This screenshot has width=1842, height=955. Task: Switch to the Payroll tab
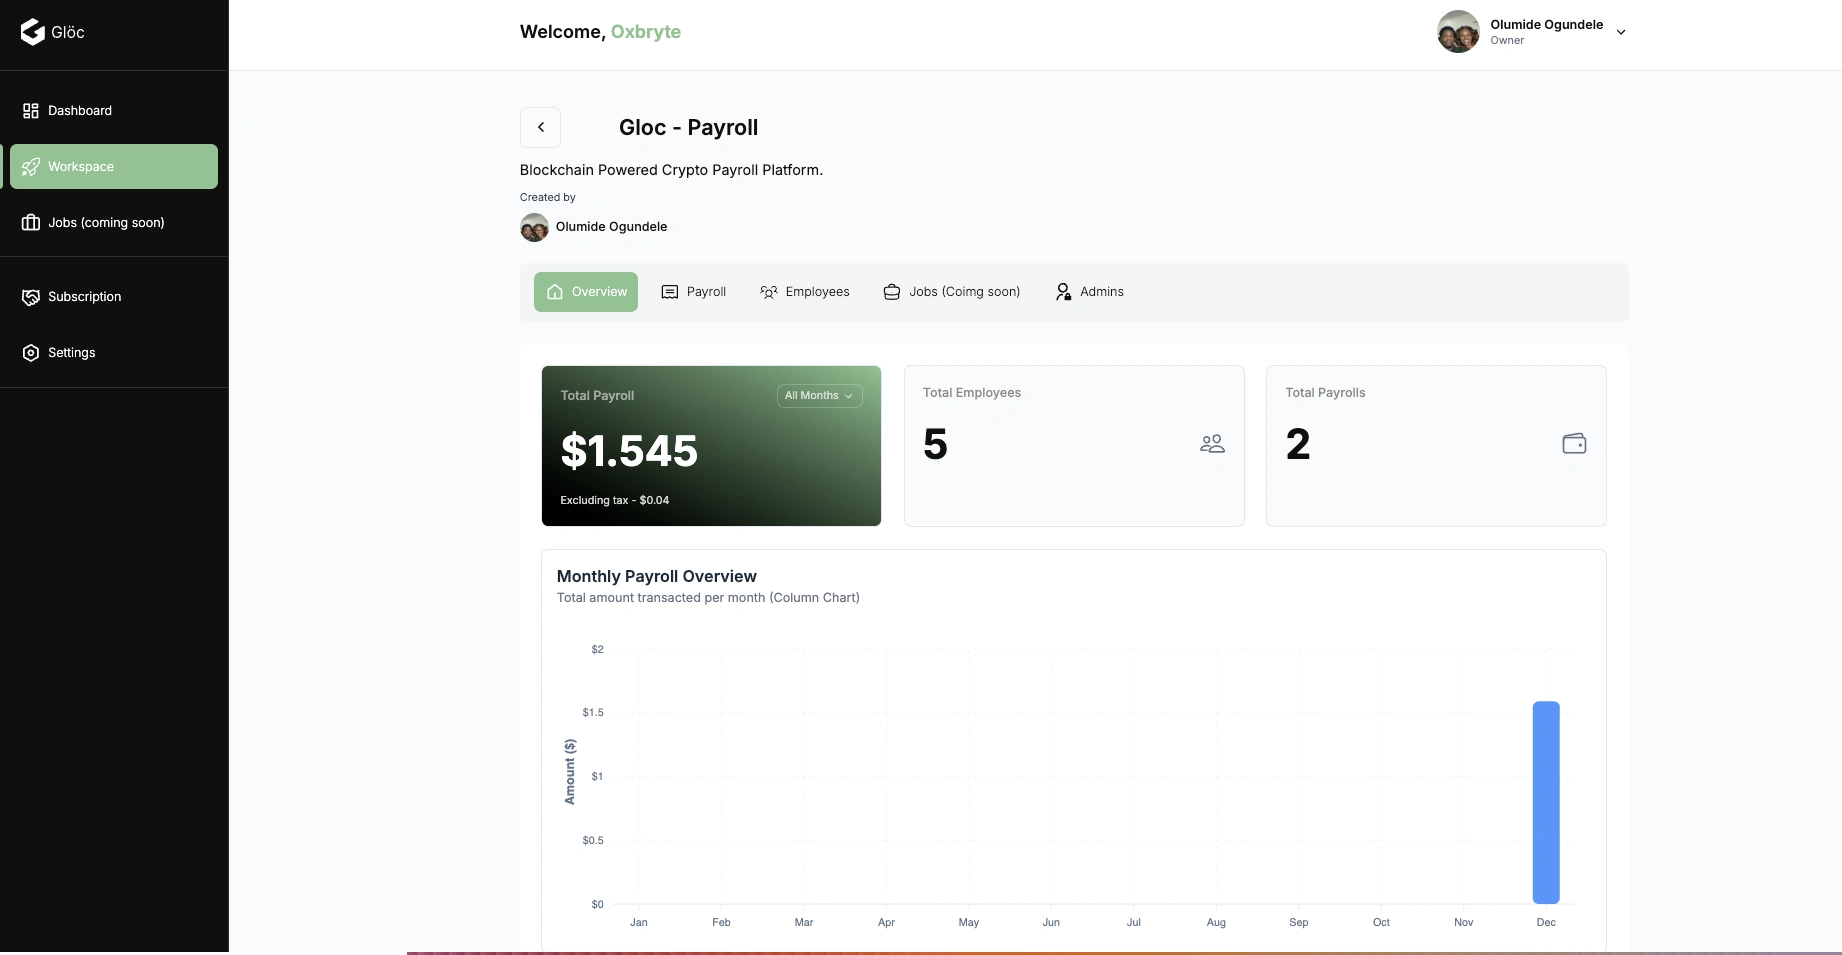[694, 292]
